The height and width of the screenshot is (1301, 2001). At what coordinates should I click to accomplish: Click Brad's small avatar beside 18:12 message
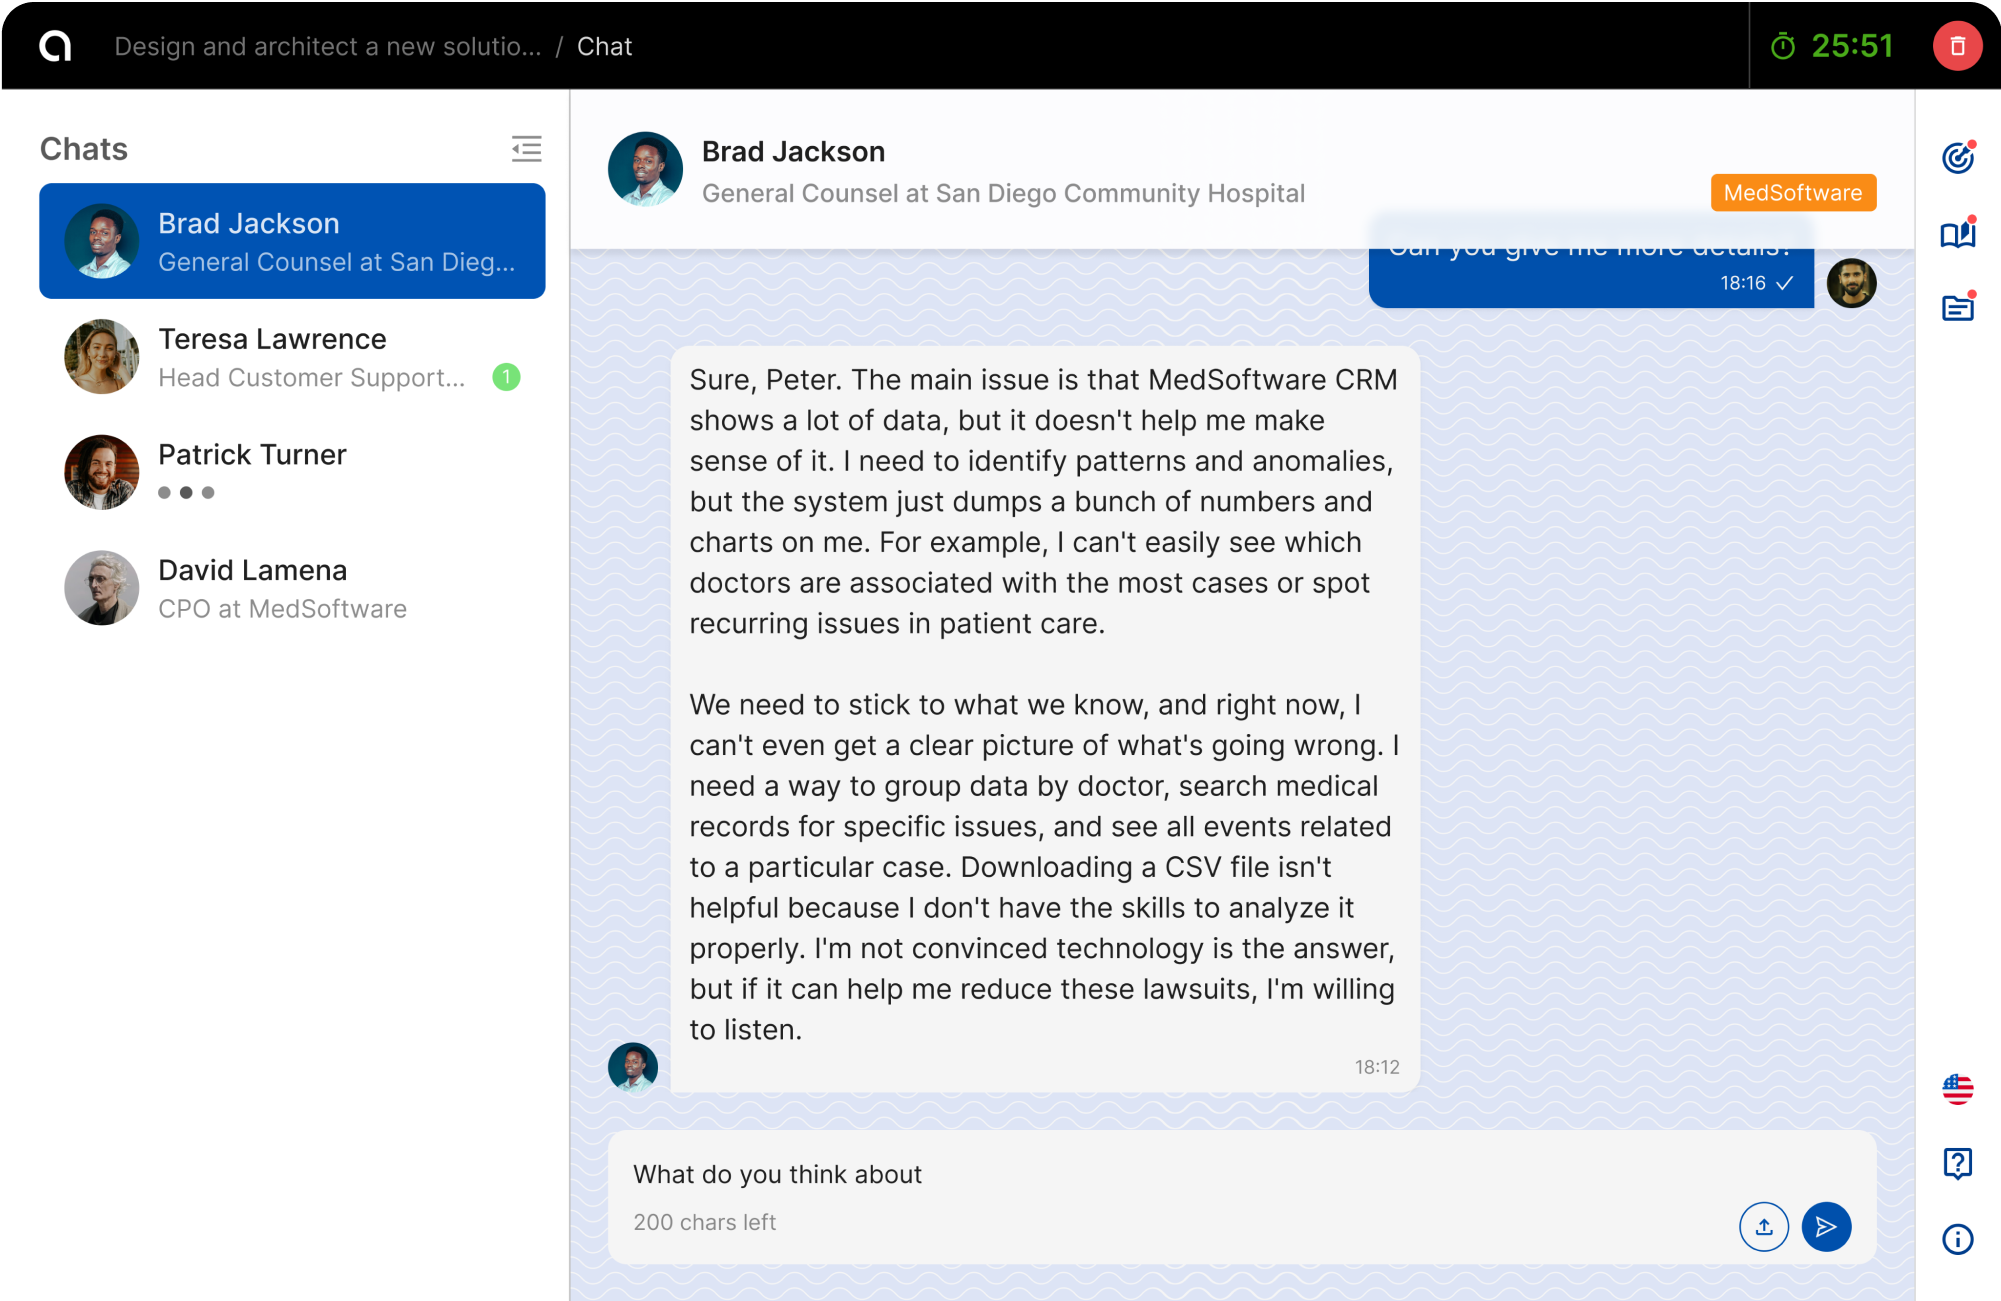click(x=633, y=1067)
